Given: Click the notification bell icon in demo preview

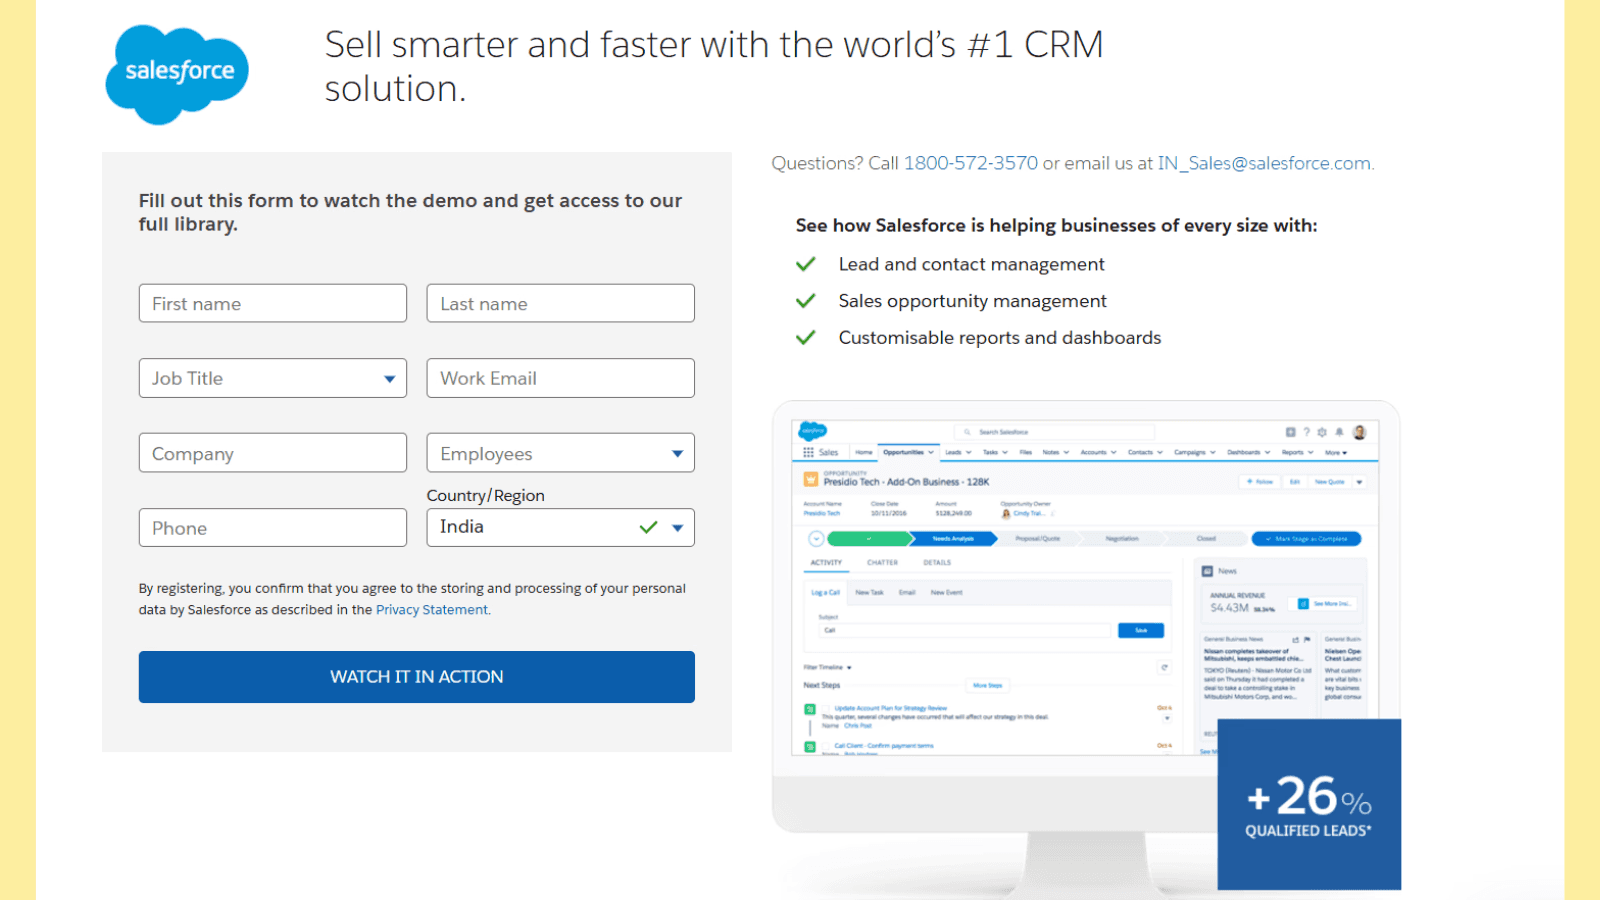Looking at the screenshot, I should 1339,432.
